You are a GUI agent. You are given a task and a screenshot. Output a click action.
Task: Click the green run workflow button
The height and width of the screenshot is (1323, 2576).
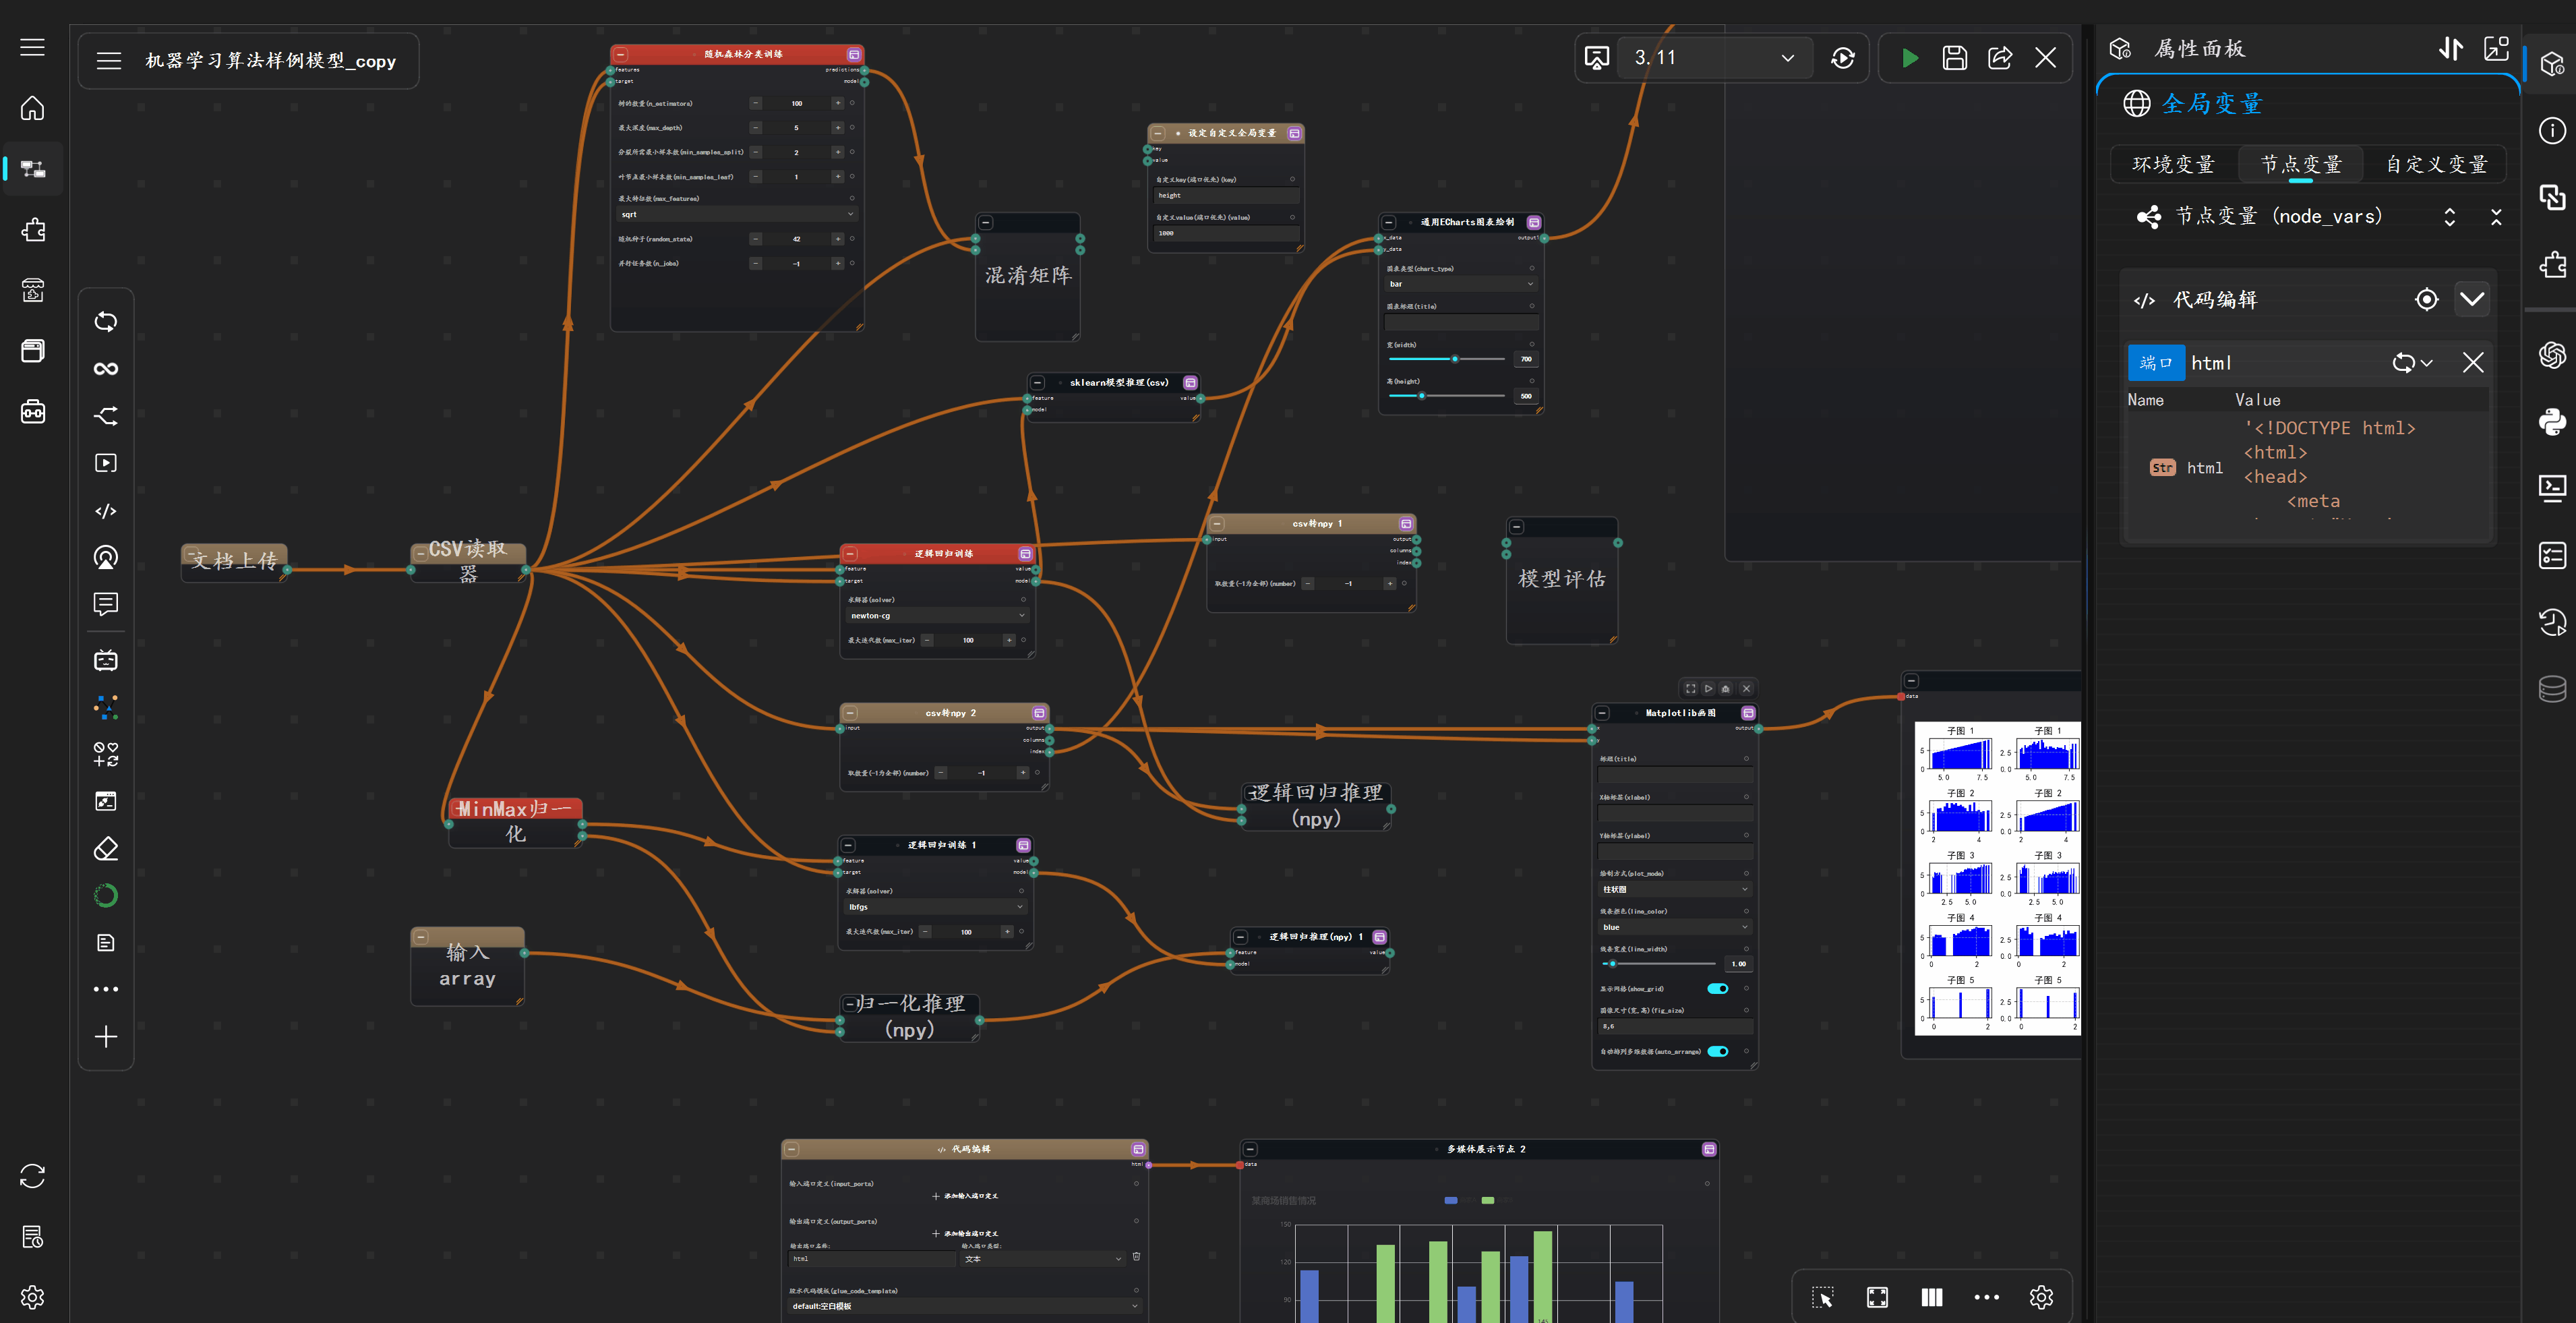point(1909,58)
